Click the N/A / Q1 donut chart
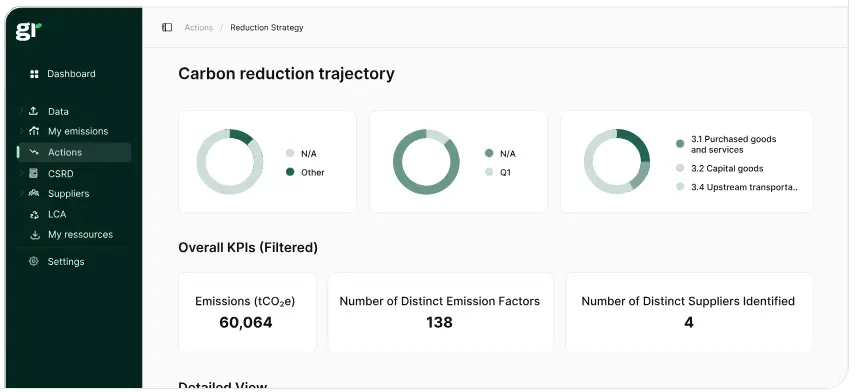Screen dimensions: 856x392 pyautogui.click(x=426, y=162)
